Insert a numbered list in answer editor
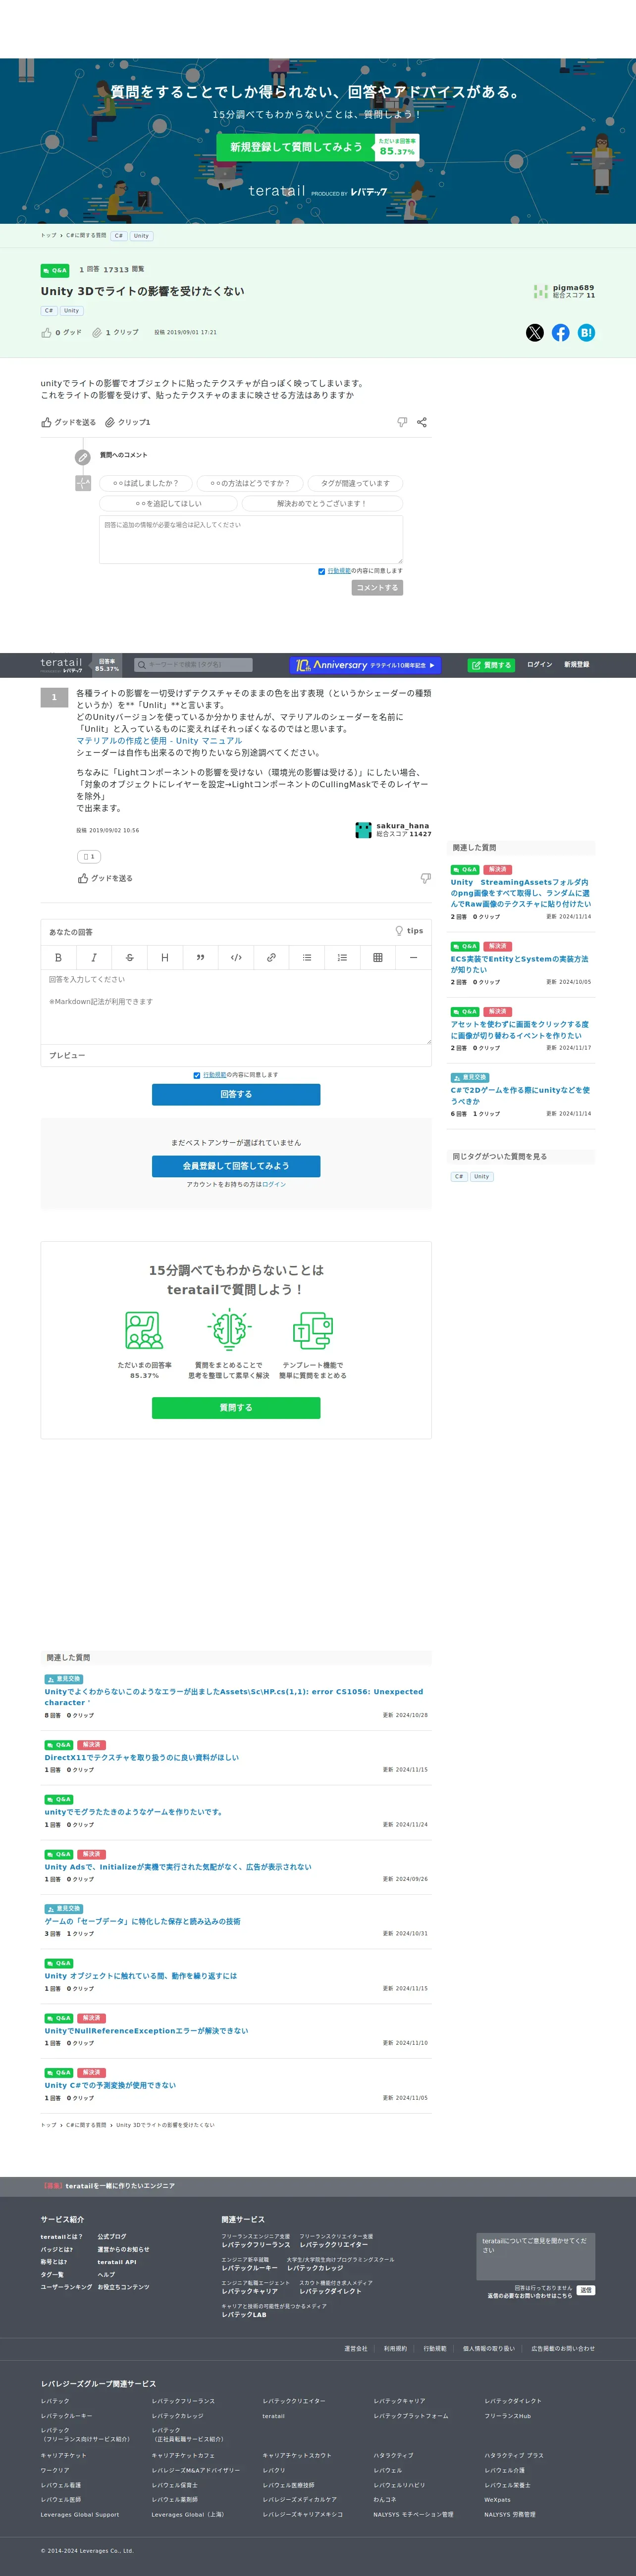The image size is (636, 2576). pos(342,957)
